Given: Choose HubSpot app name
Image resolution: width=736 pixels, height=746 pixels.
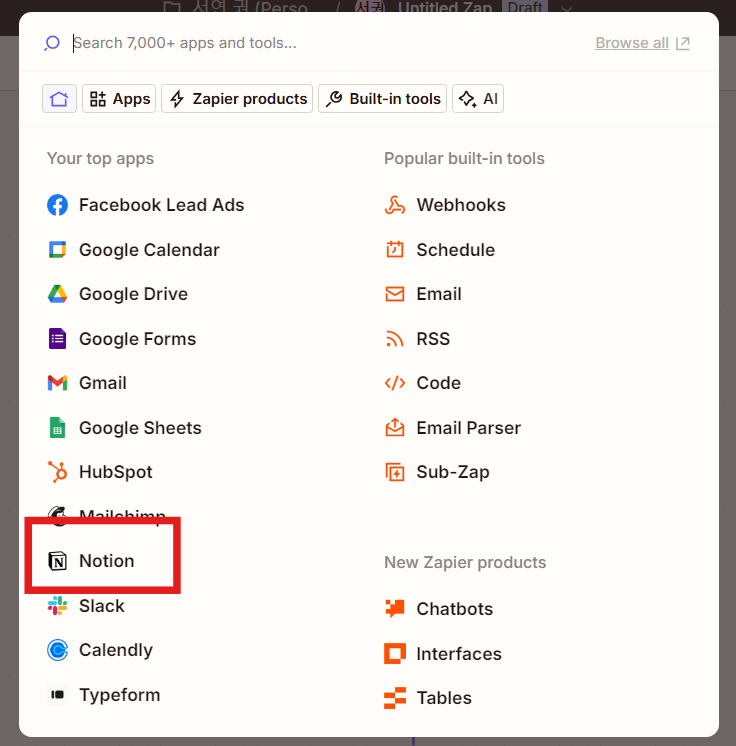Looking at the screenshot, I should point(116,472).
